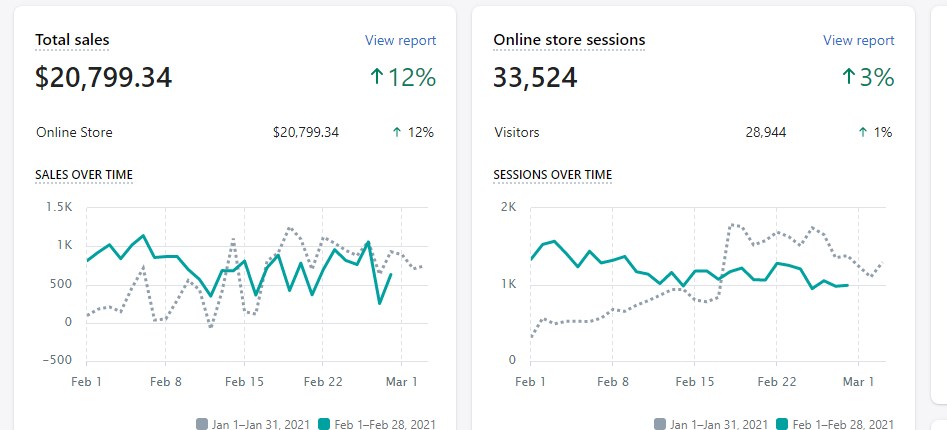Select the 28,944 visitors value

pos(766,132)
